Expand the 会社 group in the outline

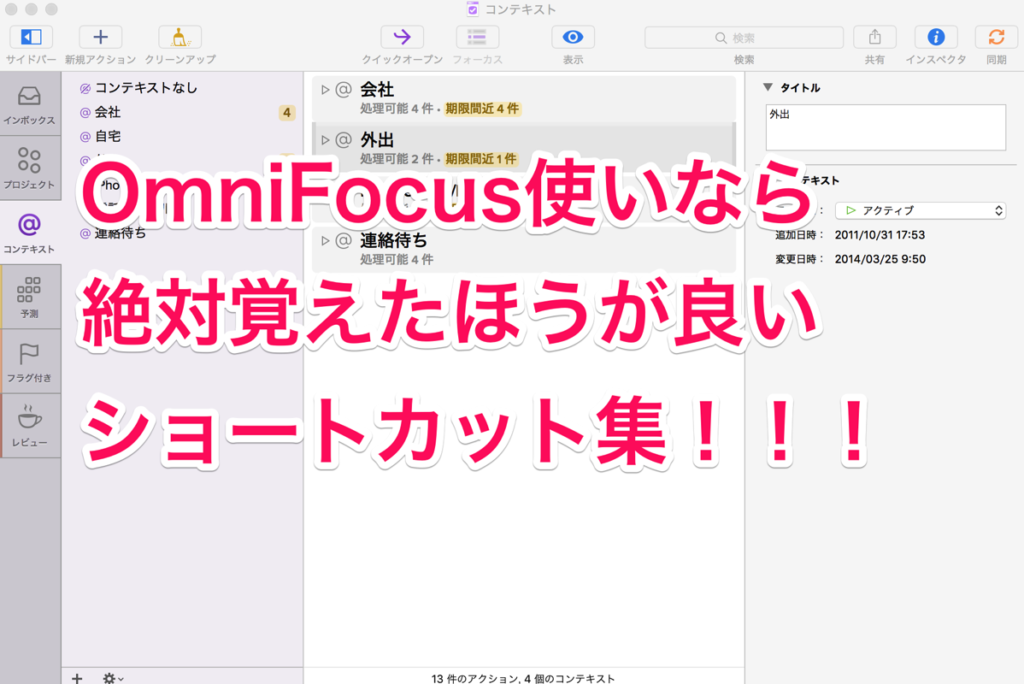point(325,90)
